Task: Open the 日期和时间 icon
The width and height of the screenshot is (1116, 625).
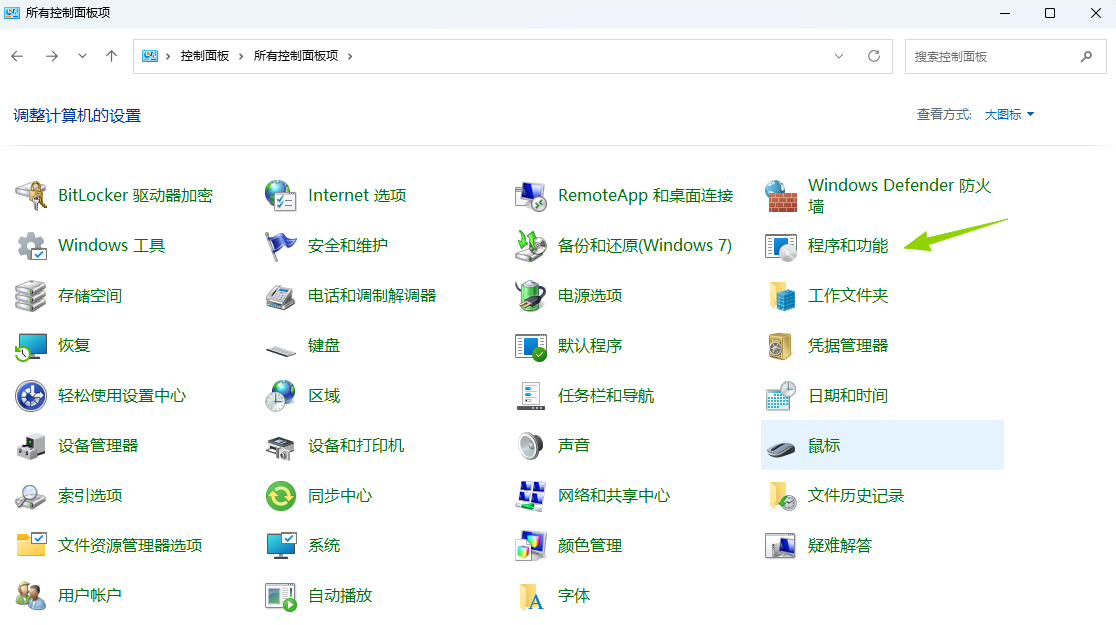Action: (781, 396)
